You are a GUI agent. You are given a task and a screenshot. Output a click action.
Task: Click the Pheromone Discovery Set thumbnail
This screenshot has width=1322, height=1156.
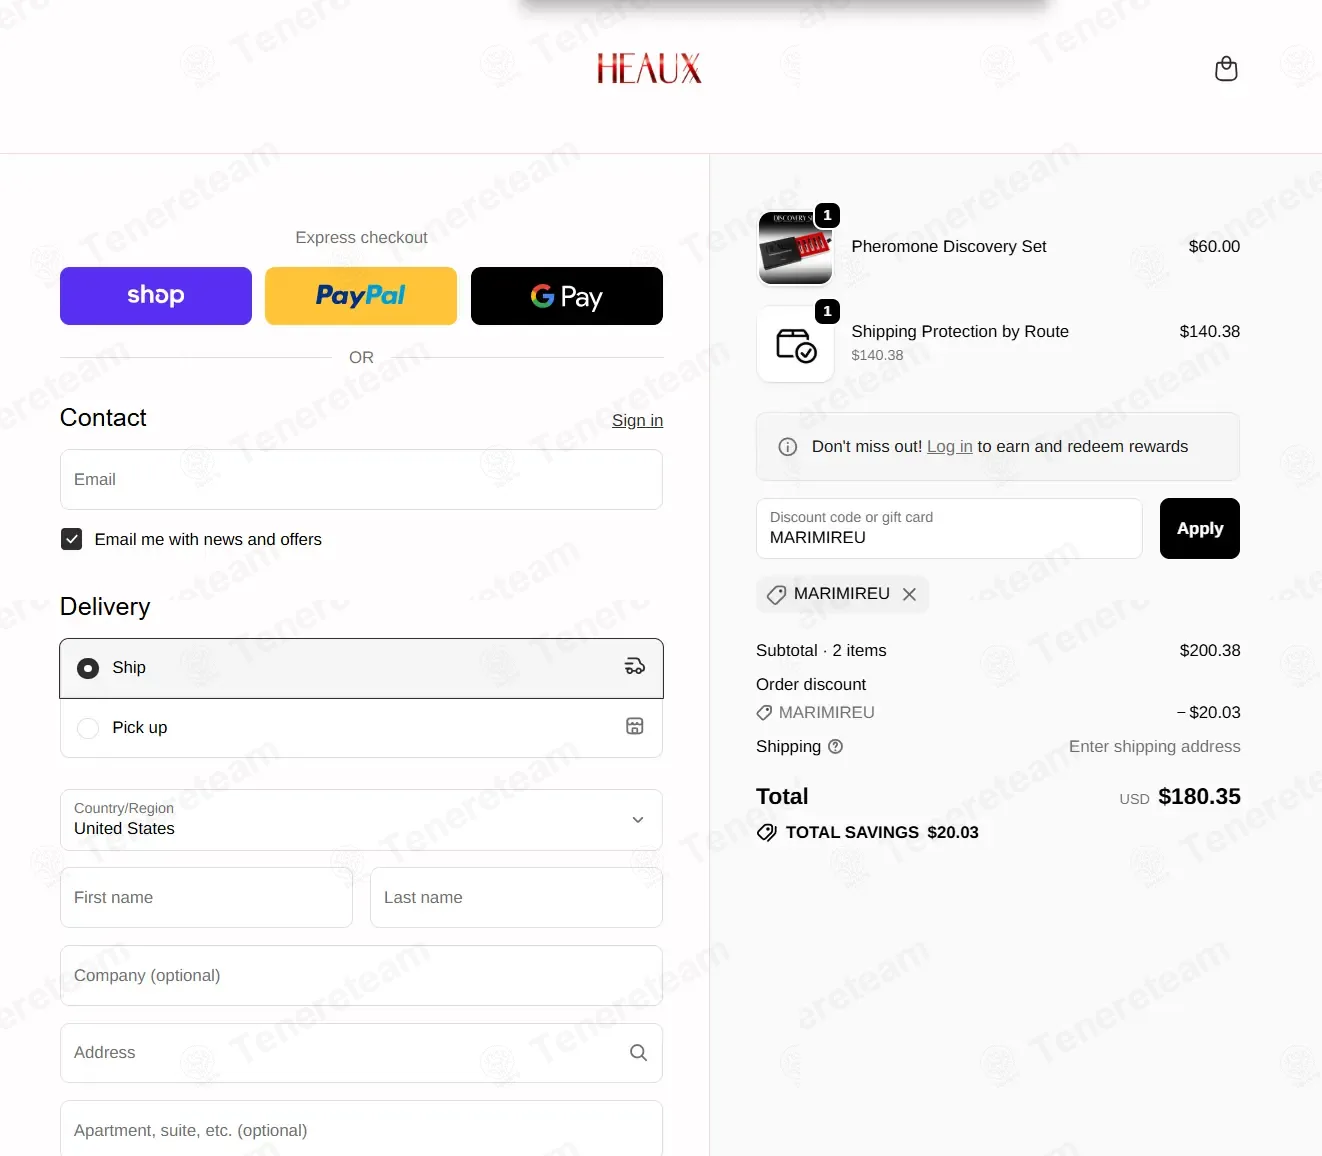pyautogui.click(x=796, y=248)
